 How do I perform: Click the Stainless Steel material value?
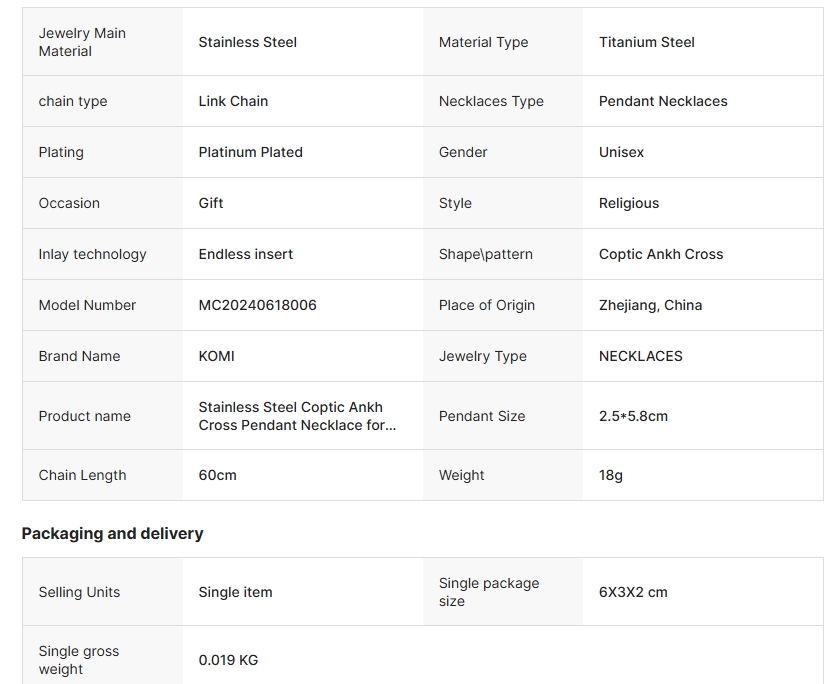(247, 42)
